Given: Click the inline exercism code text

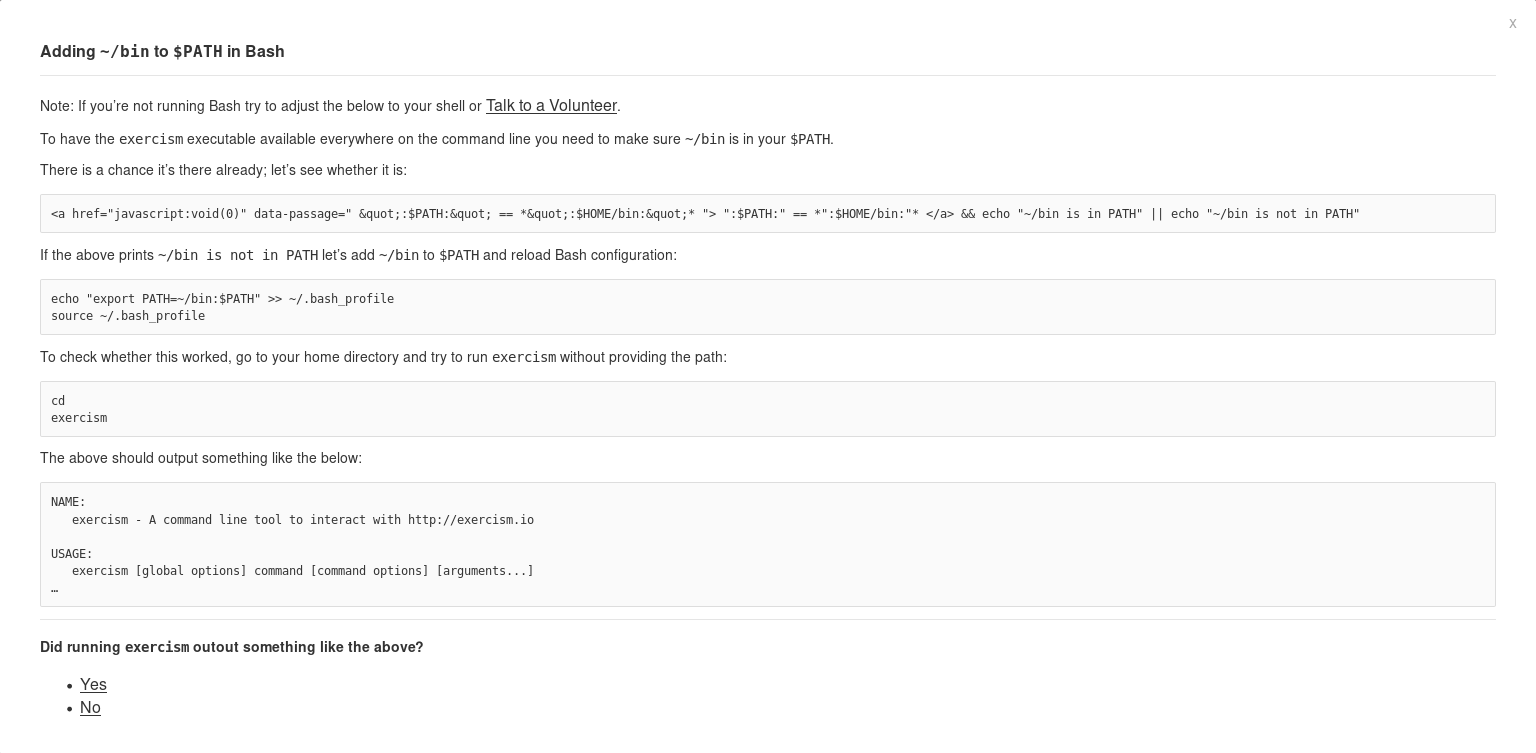Looking at the screenshot, I should pos(151,139).
